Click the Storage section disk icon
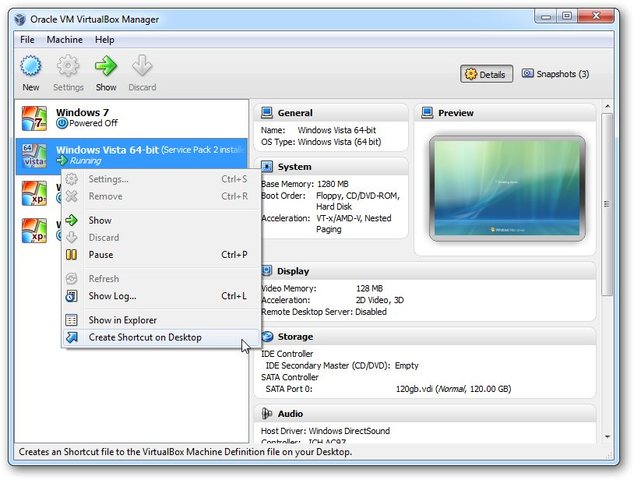Image resolution: width=634 pixels, height=480 pixels. tap(267, 336)
